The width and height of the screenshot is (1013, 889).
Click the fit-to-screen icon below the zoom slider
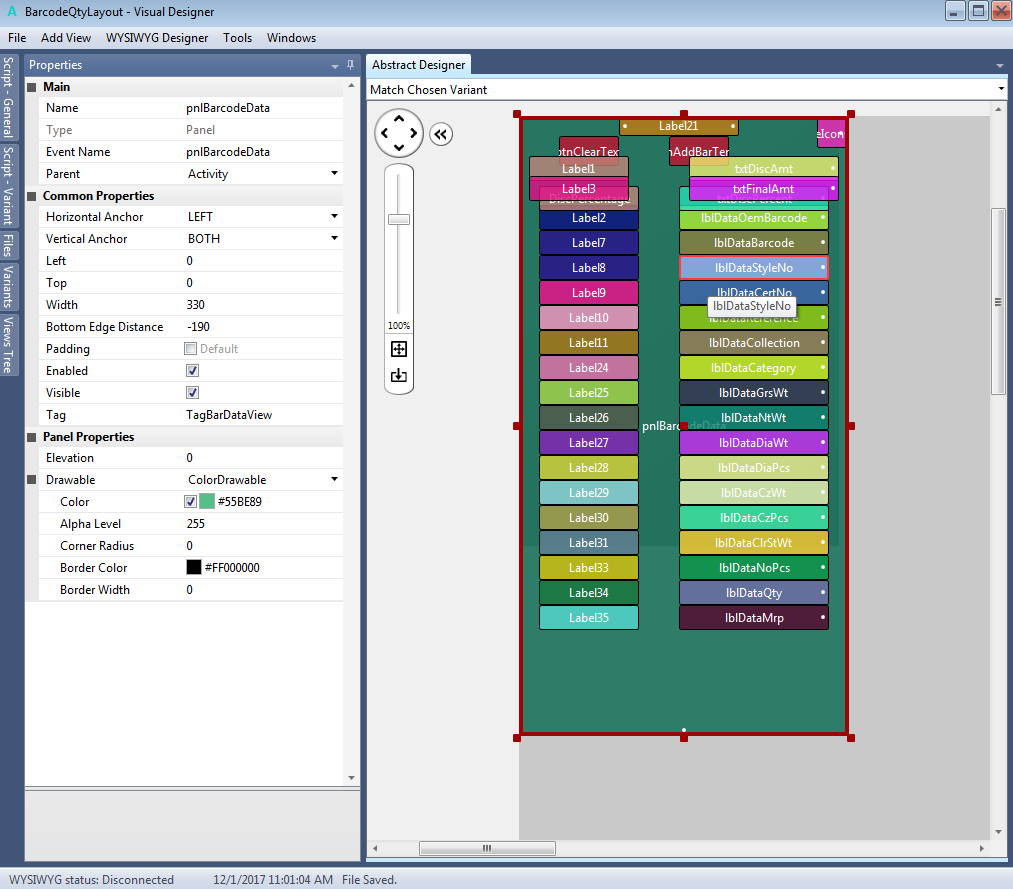399,349
